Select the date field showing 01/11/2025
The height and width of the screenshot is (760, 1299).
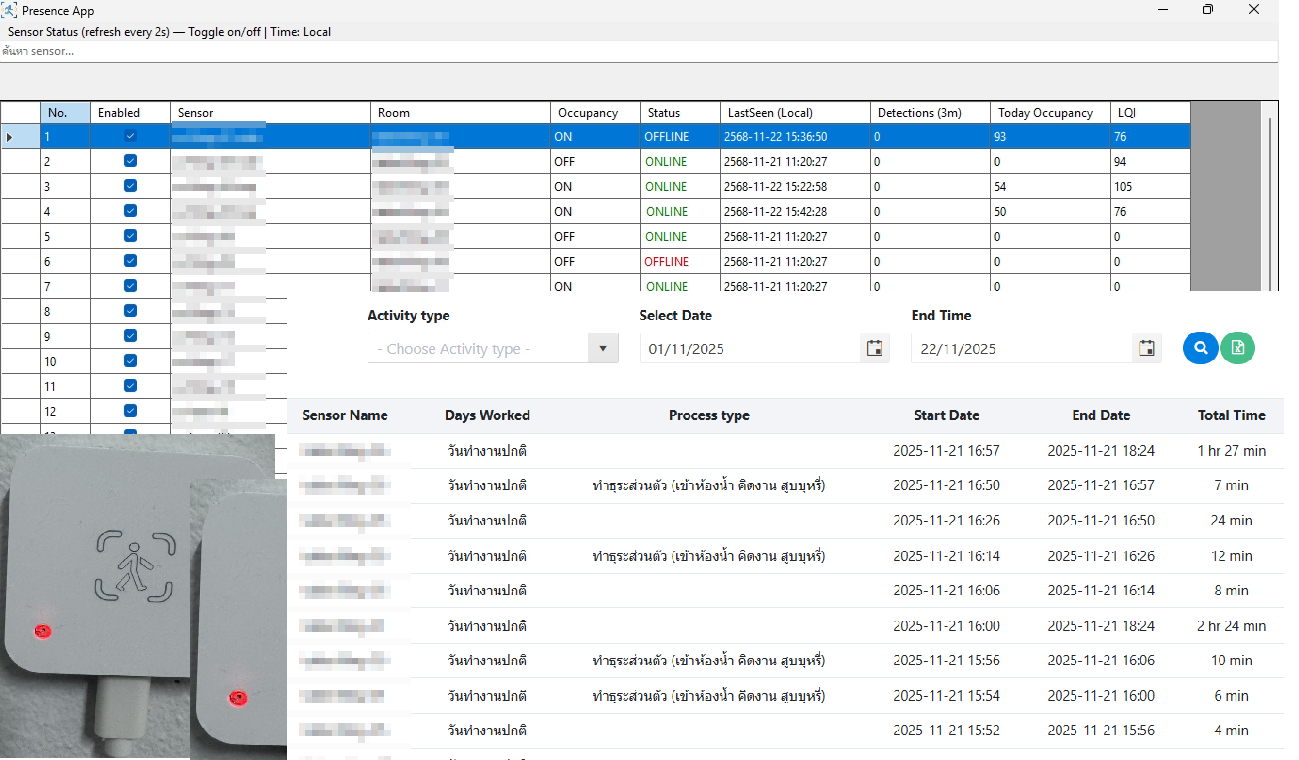pyautogui.click(x=750, y=347)
